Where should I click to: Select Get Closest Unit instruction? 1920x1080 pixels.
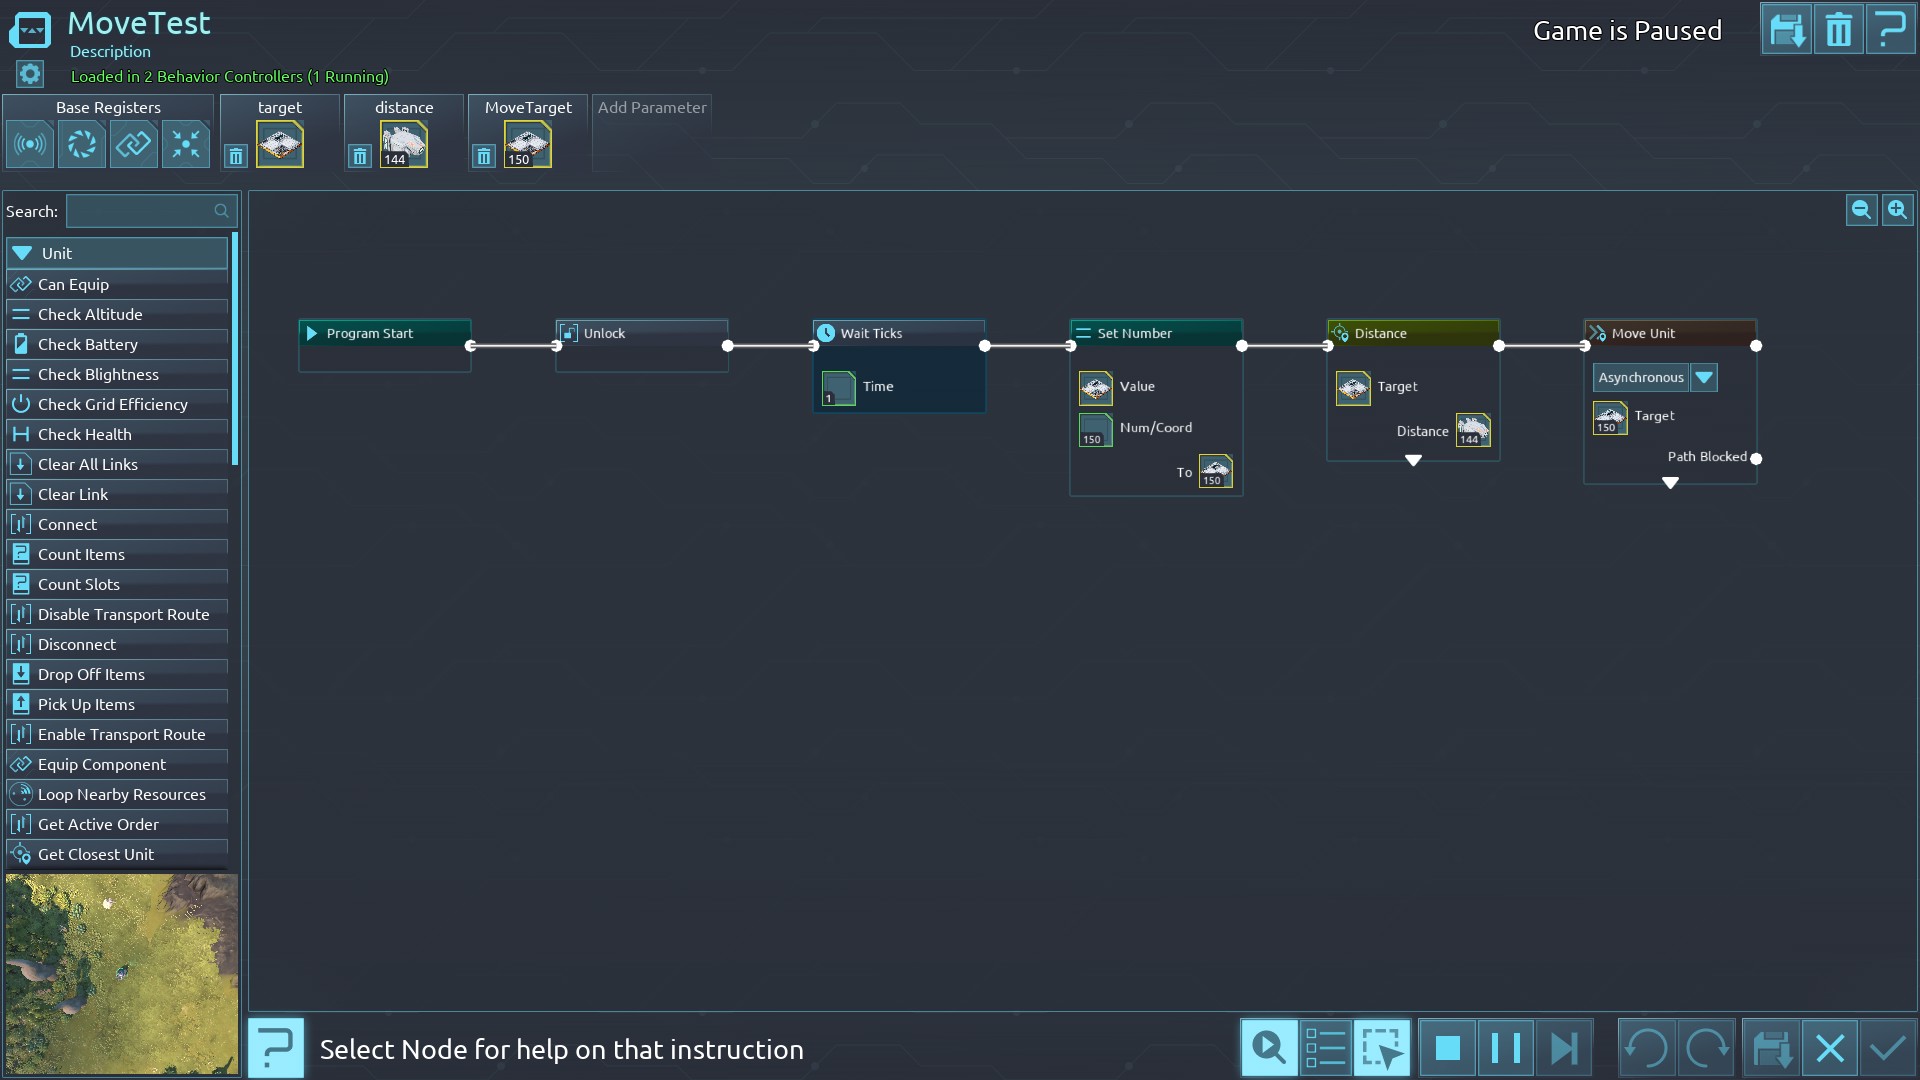[96, 854]
